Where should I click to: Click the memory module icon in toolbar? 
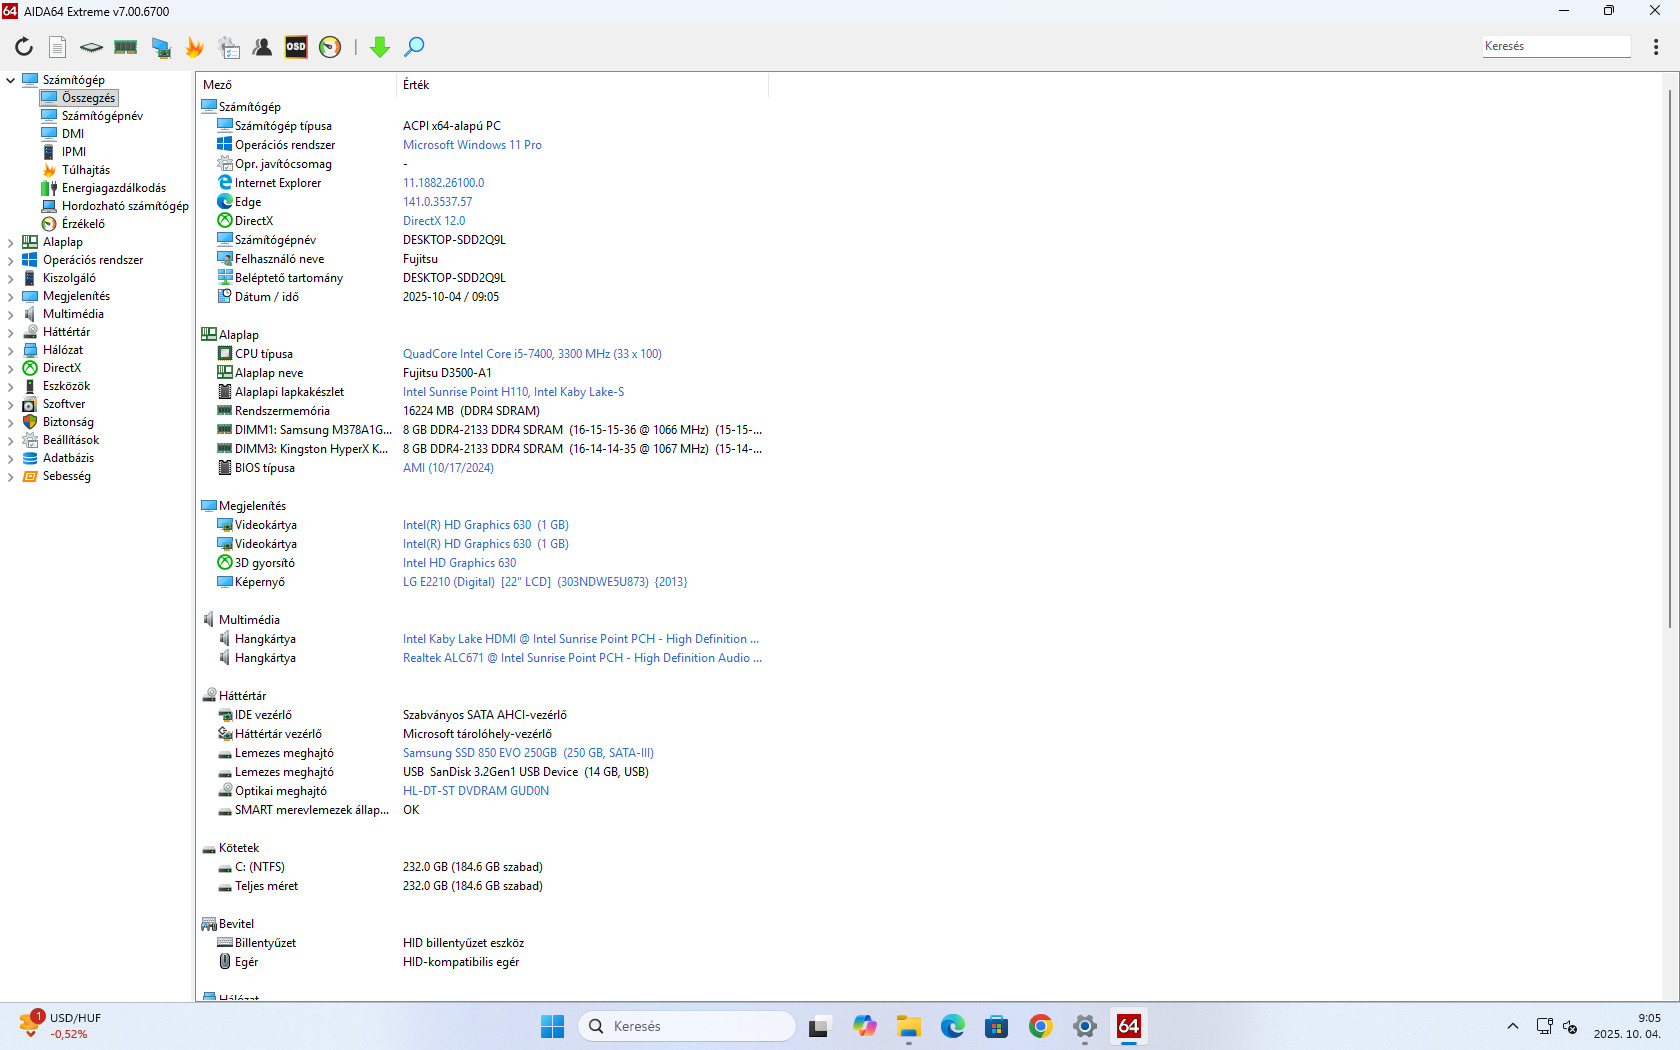pos(126,47)
